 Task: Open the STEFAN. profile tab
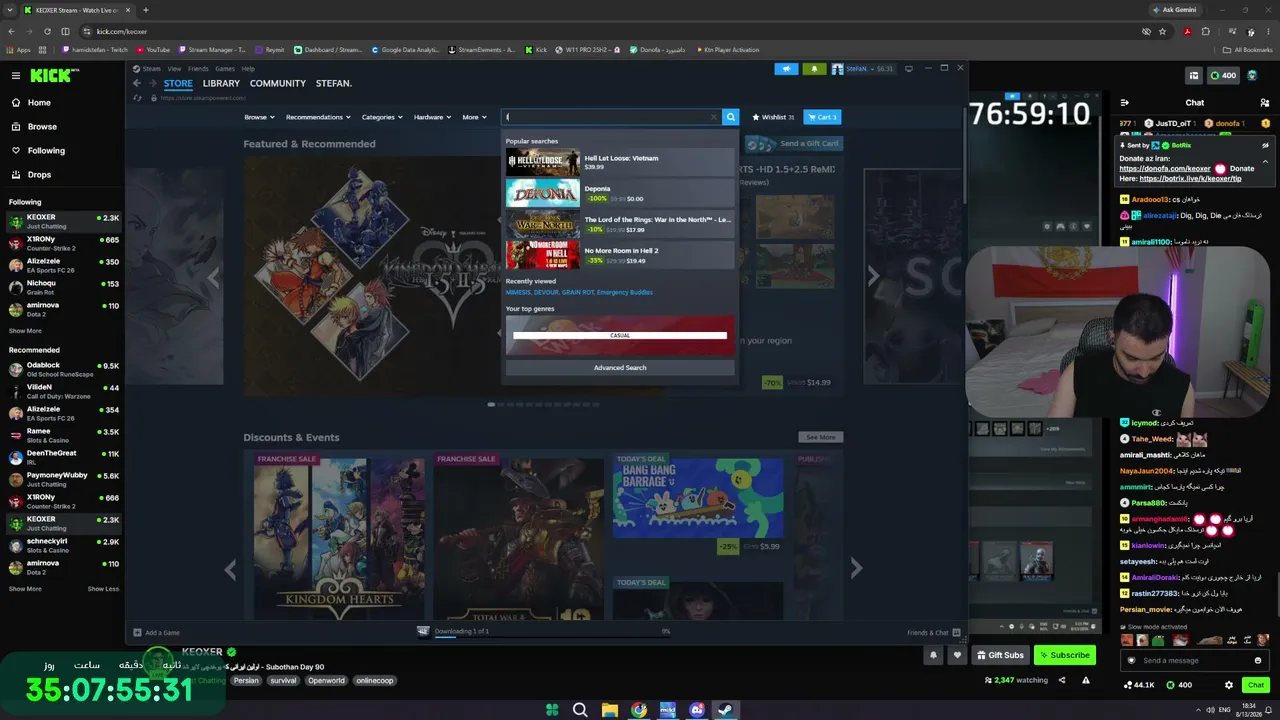[334, 83]
